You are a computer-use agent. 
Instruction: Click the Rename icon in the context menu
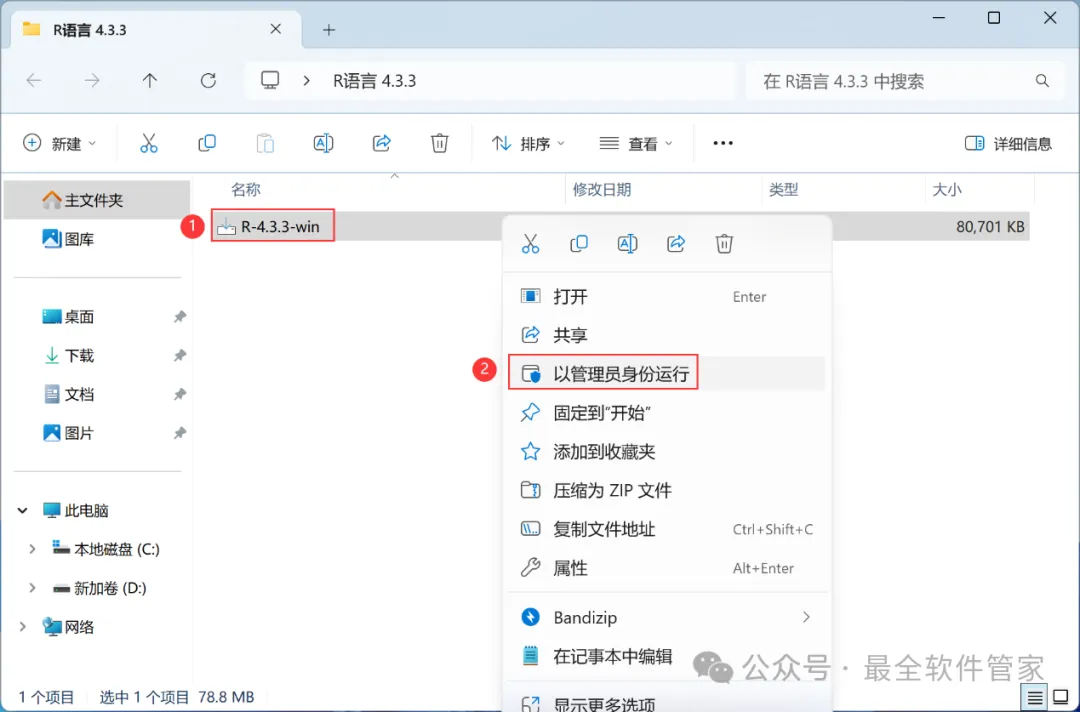(627, 244)
